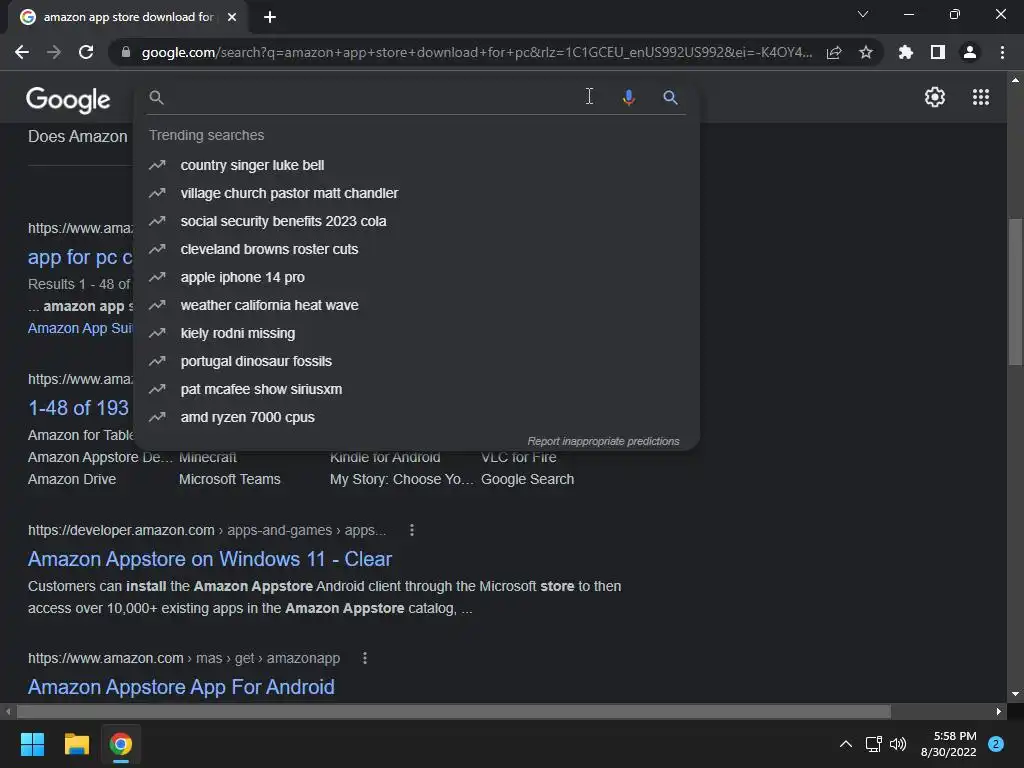Click the horizontal scrollbar thumb

pyautogui.click(x=454, y=711)
